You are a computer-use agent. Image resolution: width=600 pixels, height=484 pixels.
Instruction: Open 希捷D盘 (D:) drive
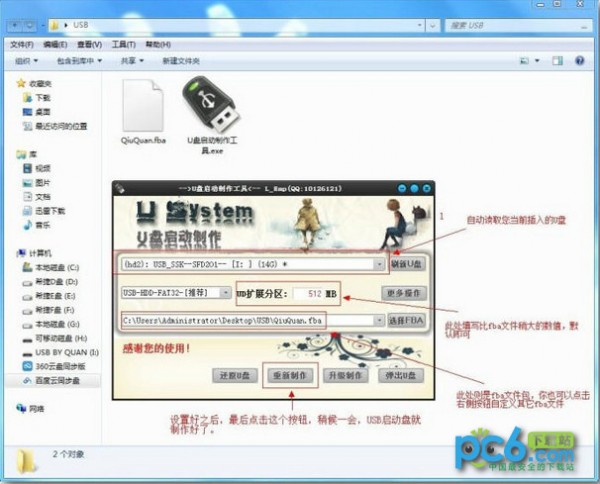pos(51,282)
